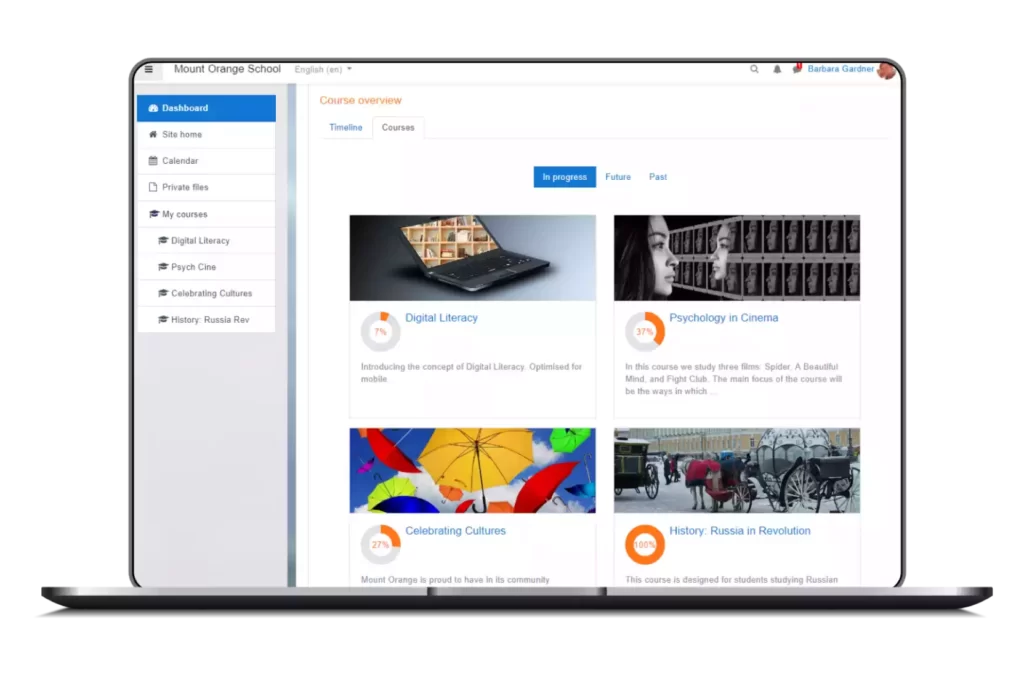Open the Psychology in Cinema course link
The width and height of the screenshot is (1024, 675).
[723, 318]
